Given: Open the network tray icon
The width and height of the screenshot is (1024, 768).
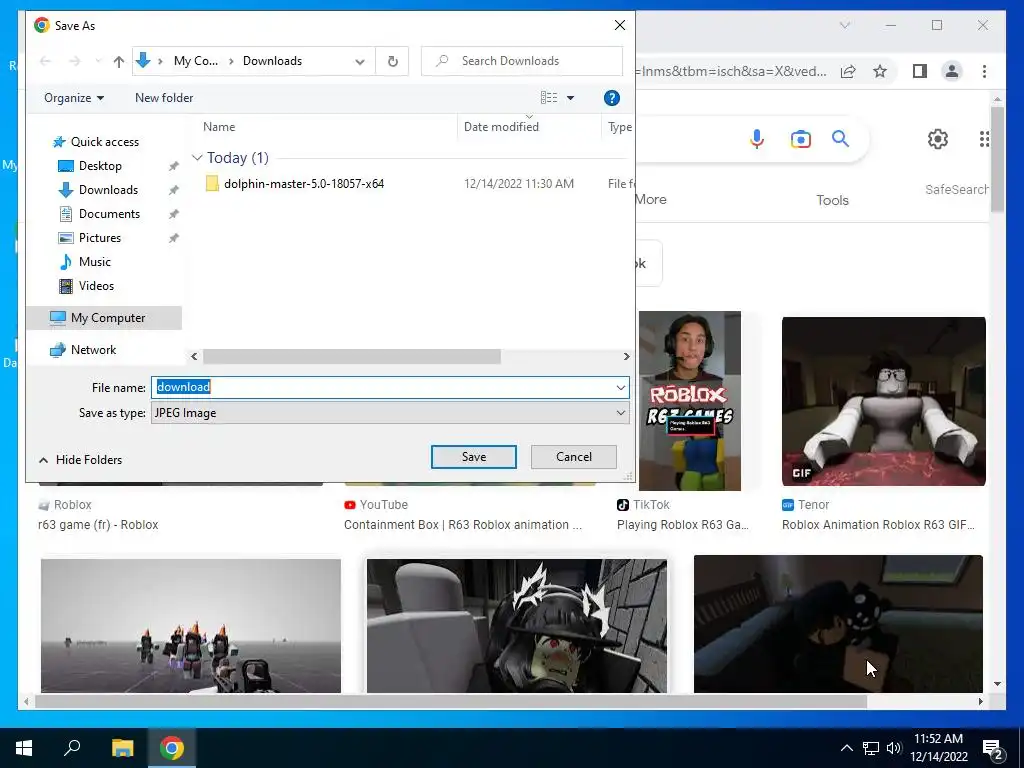Looking at the screenshot, I should click(x=871, y=748).
